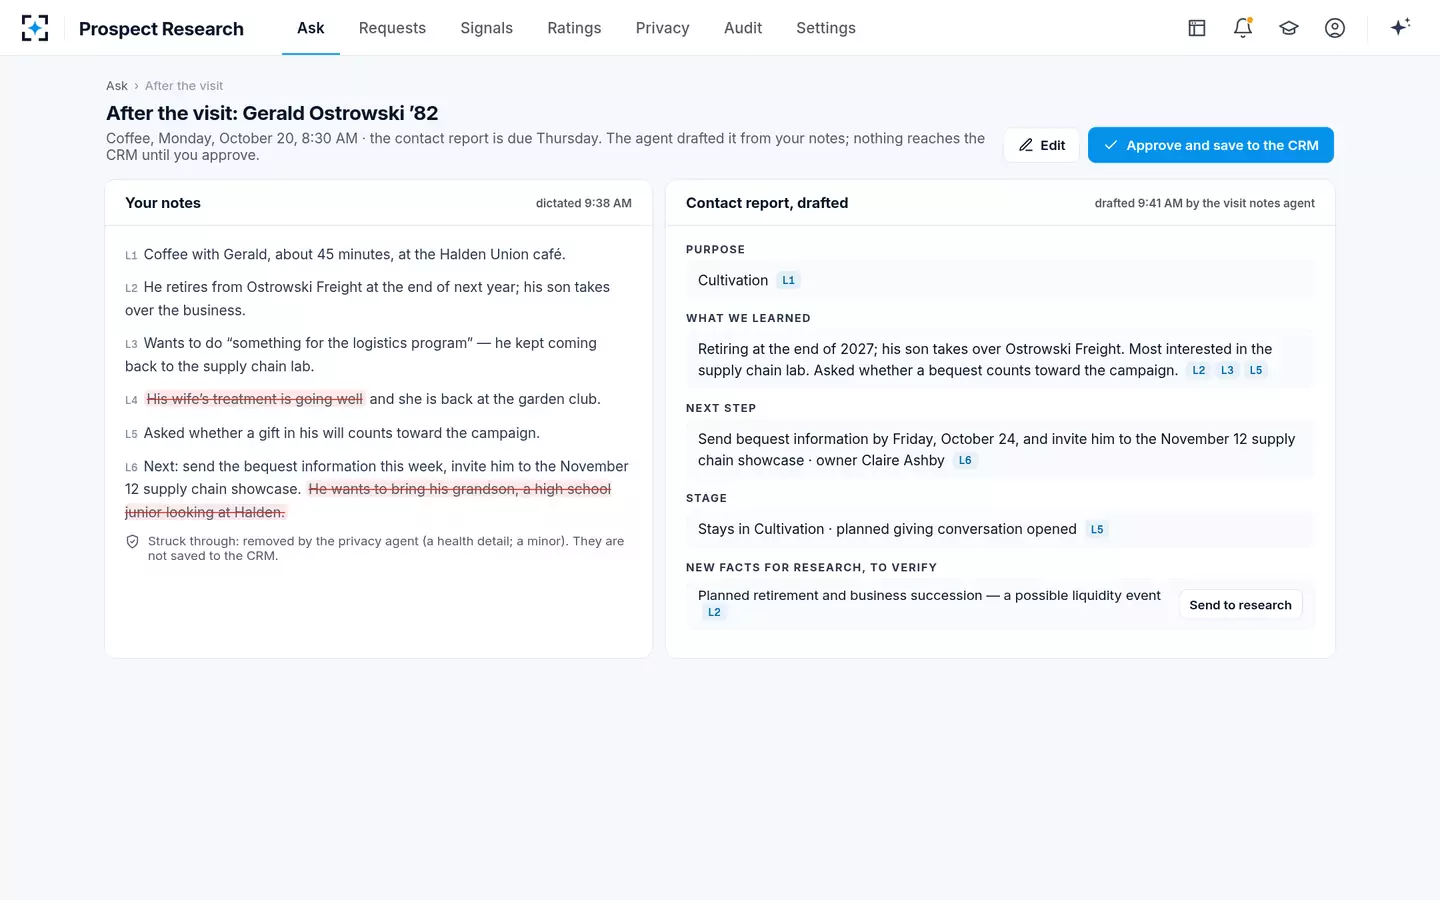The height and width of the screenshot is (900, 1440).
Task: Click the L1 source tag beside Cultivation
Action: [789, 281]
